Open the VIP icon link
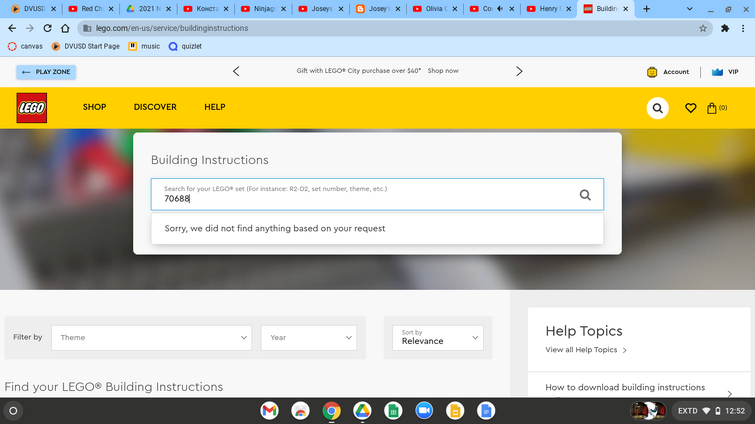755x424 pixels. click(717, 72)
